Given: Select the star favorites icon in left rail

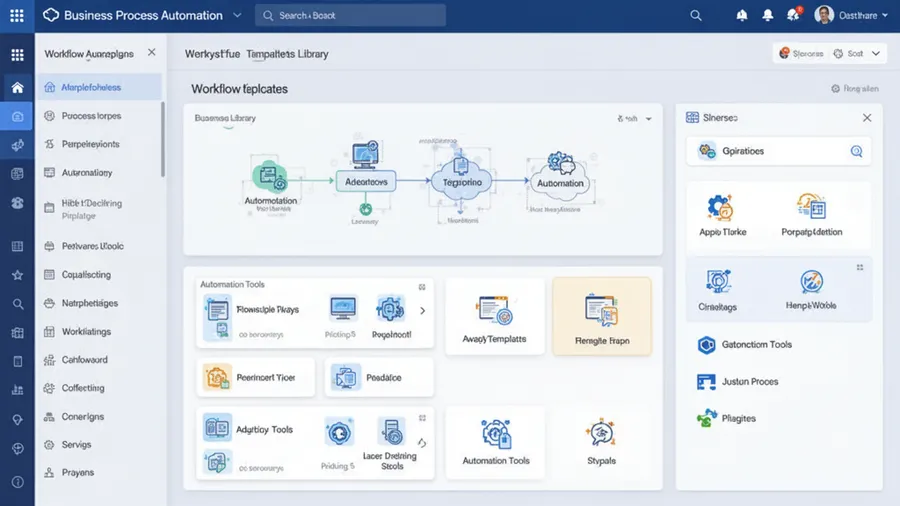Looking at the screenshot, I should coord(17,275).
